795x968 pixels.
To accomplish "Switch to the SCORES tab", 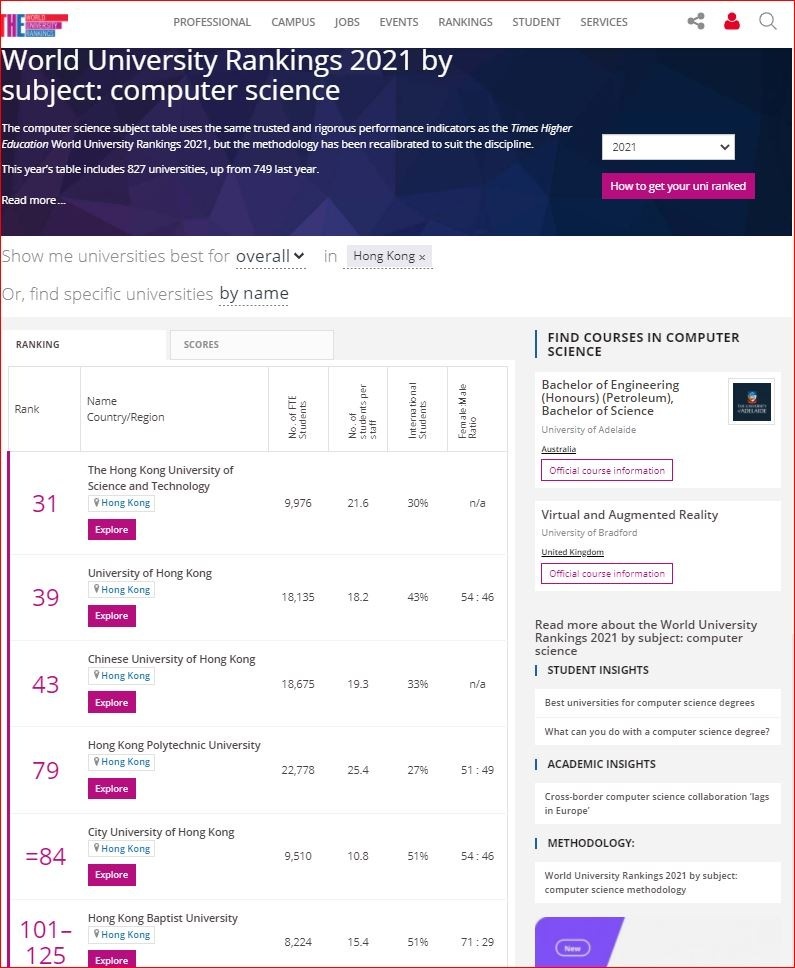I will pyautogui.click(x=200, y=344).
